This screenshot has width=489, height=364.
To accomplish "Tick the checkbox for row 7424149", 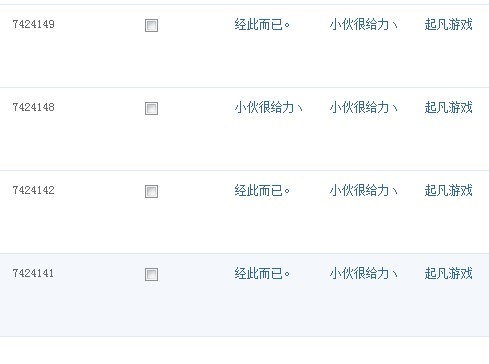I will (x=151, y=25).
